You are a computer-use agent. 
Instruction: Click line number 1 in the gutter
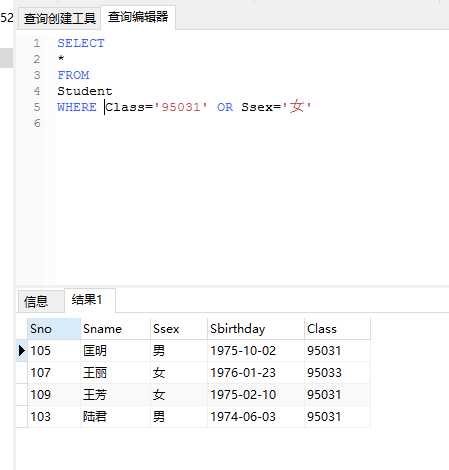coord(37,43)
